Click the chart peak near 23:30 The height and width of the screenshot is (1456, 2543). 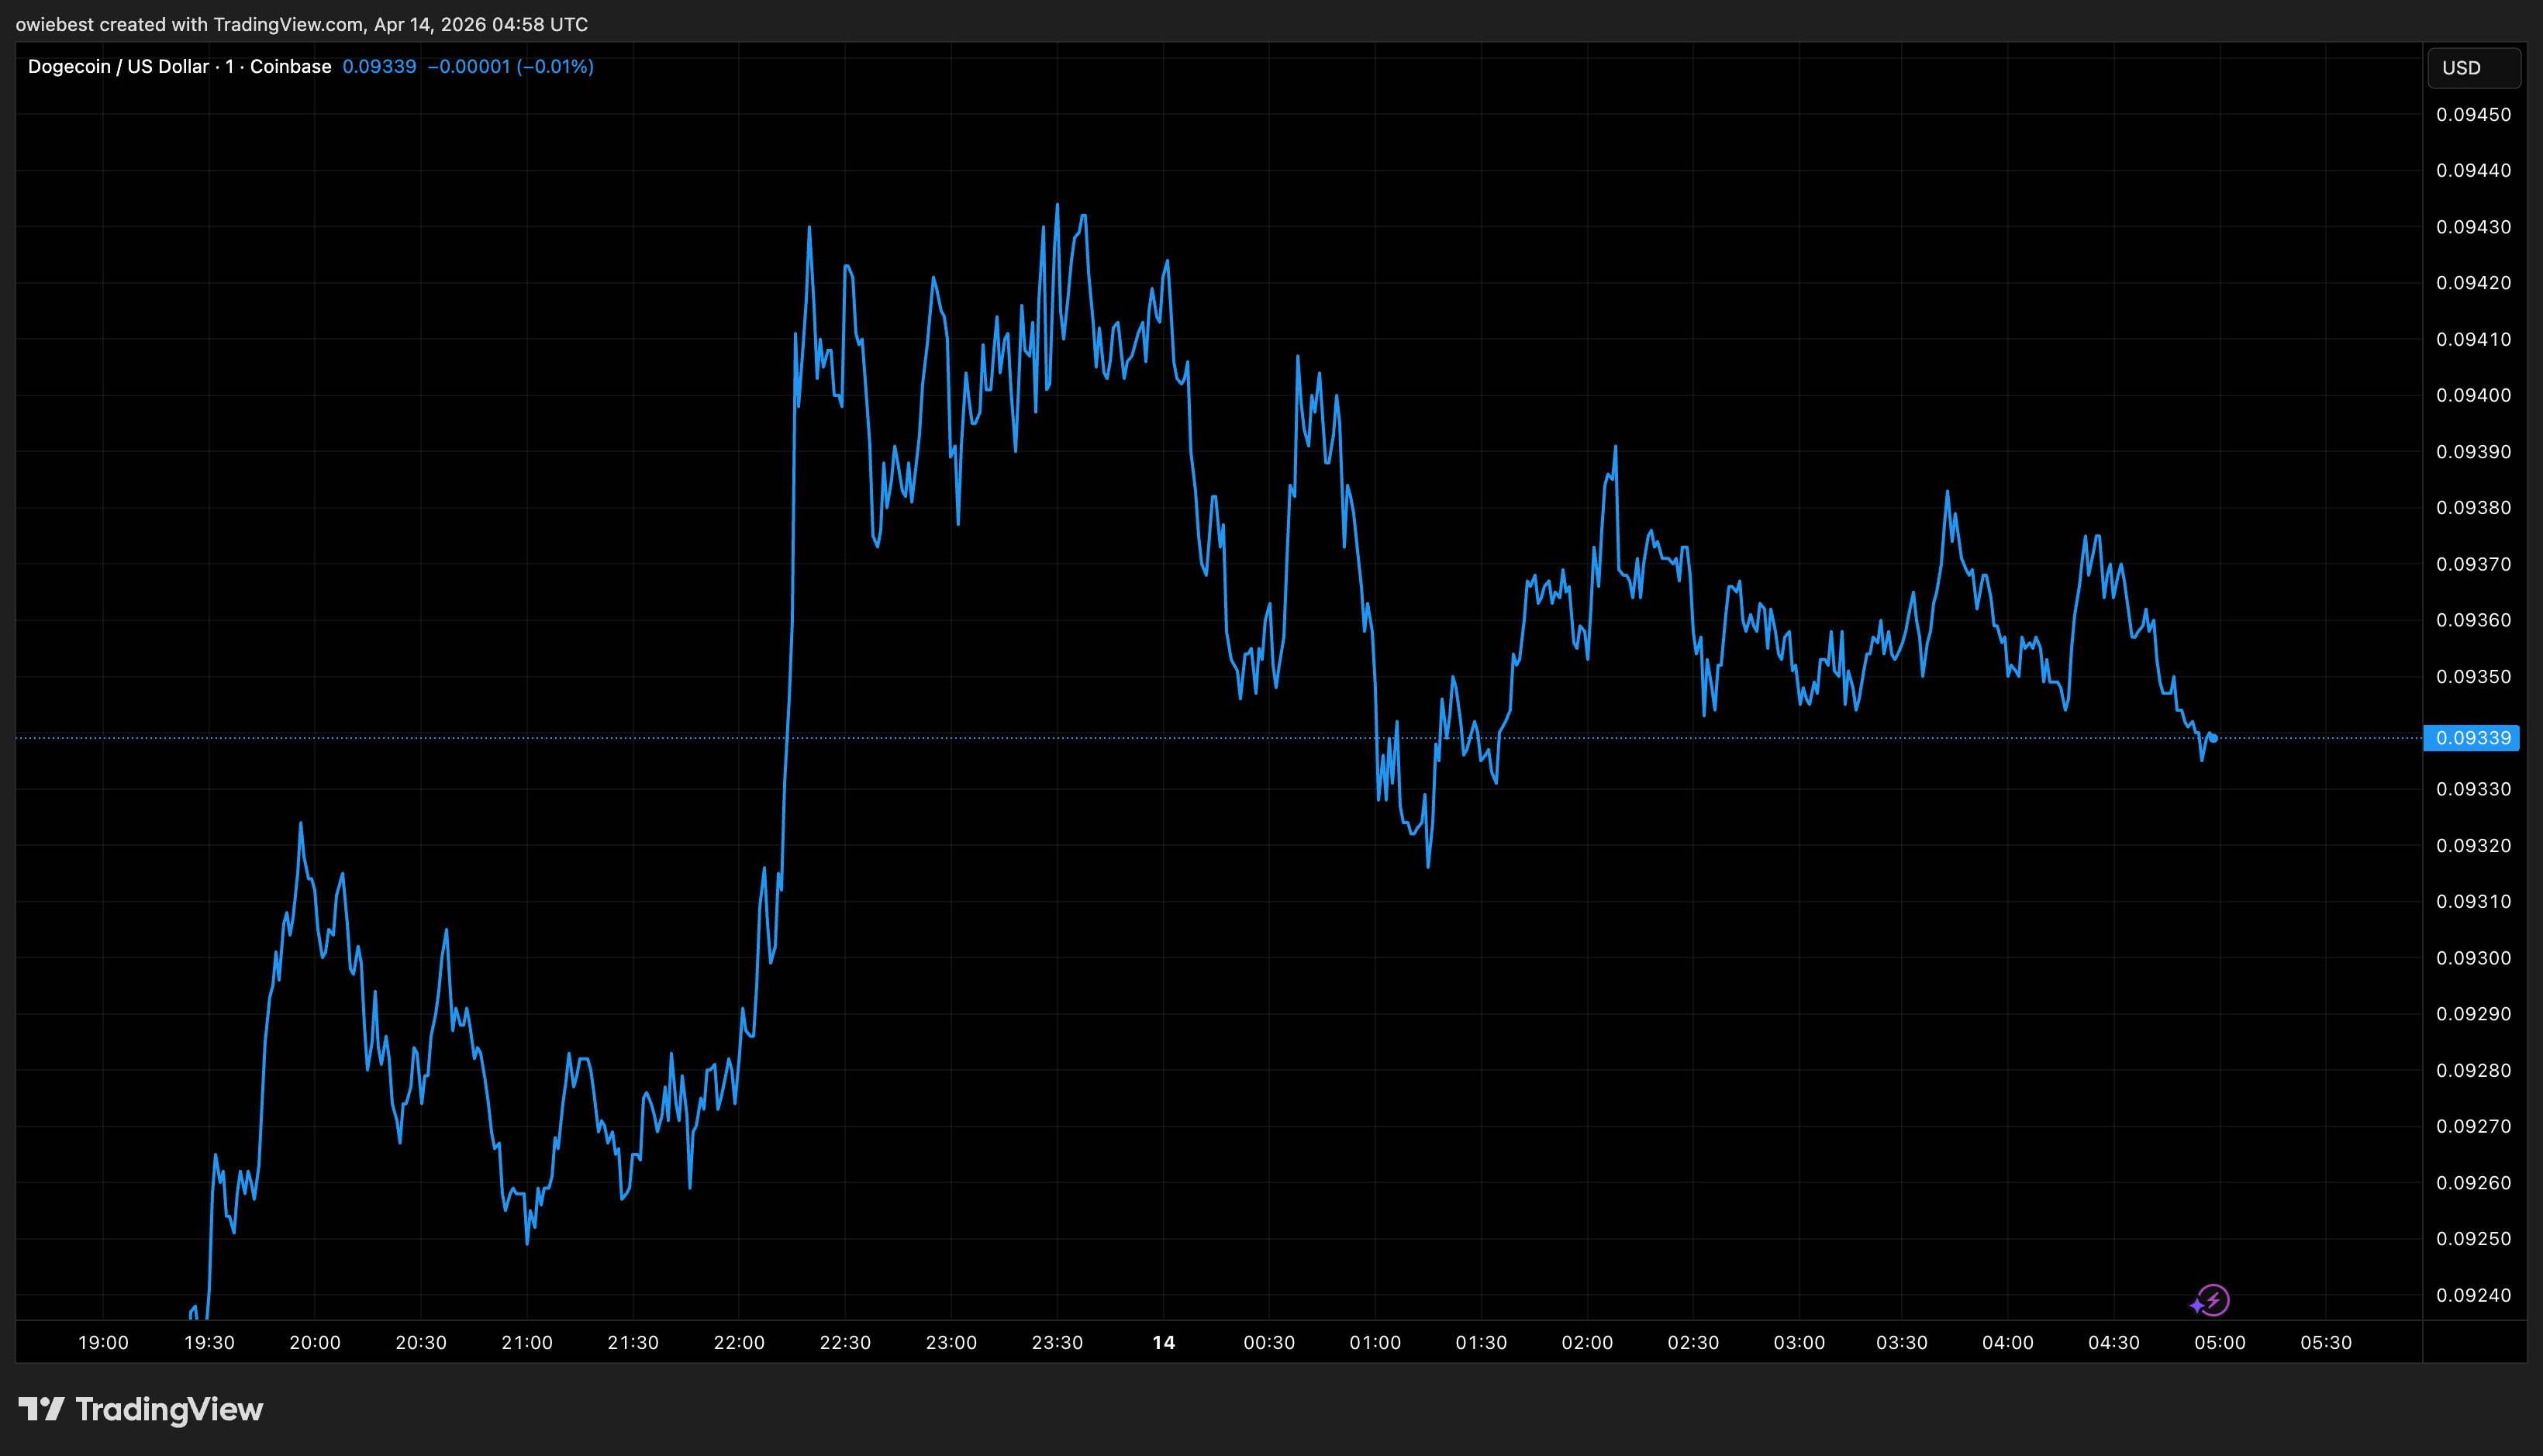click(1058, 205)
